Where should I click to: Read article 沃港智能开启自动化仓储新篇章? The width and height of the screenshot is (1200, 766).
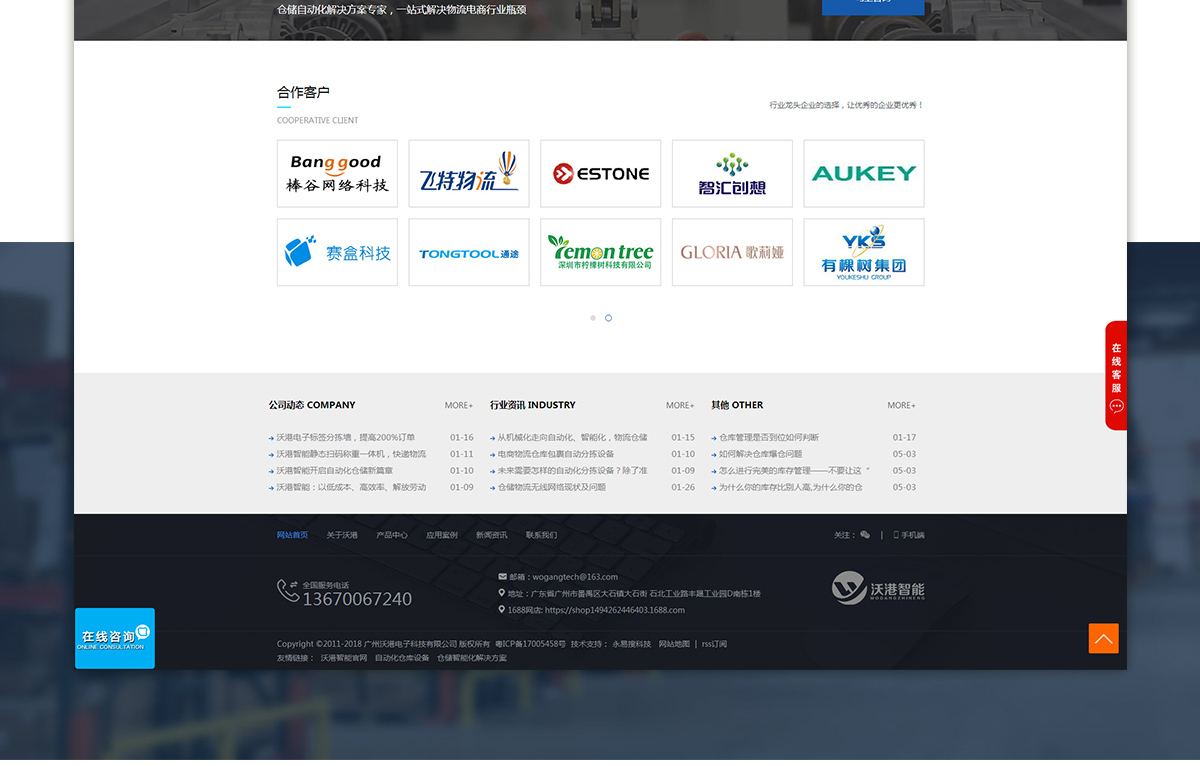tap(335, 471)
